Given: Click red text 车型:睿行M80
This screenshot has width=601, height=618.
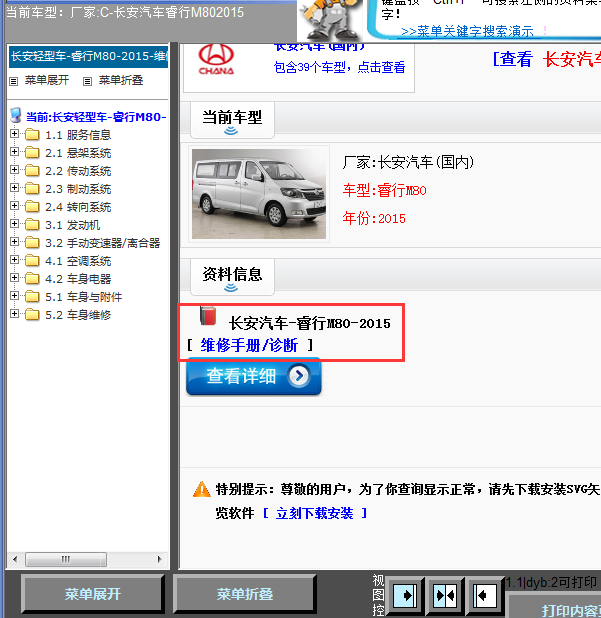Looking at the screenshot, I should [x=384, y=190].
